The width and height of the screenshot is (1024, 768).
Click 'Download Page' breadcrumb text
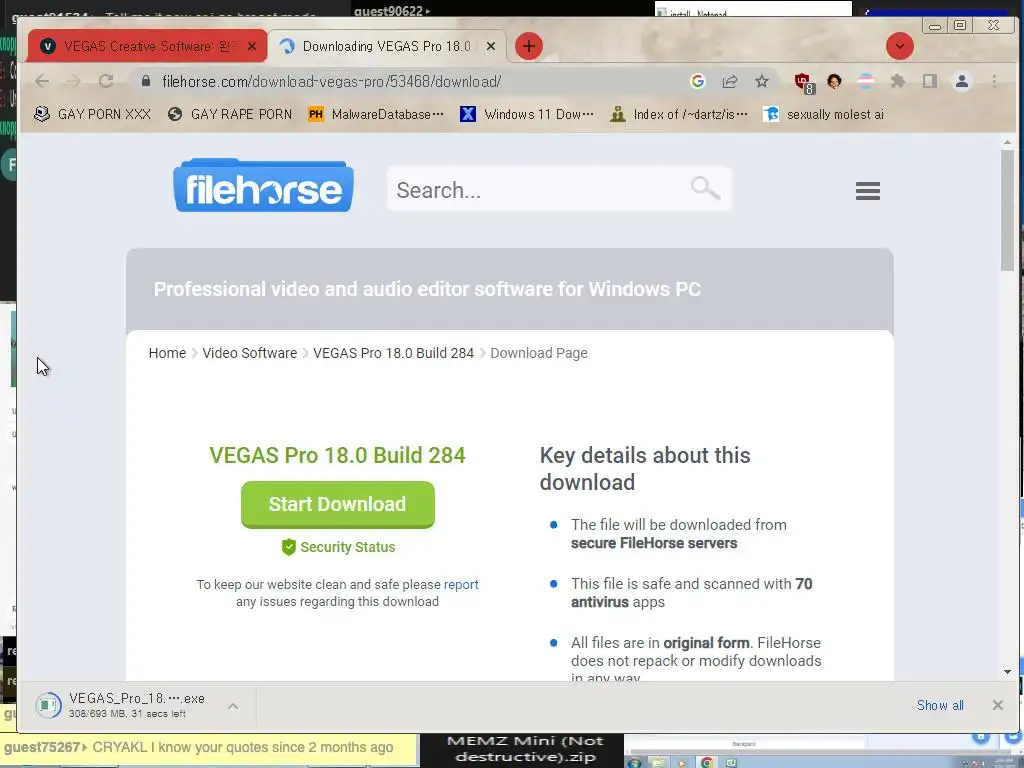pos(539,353)
